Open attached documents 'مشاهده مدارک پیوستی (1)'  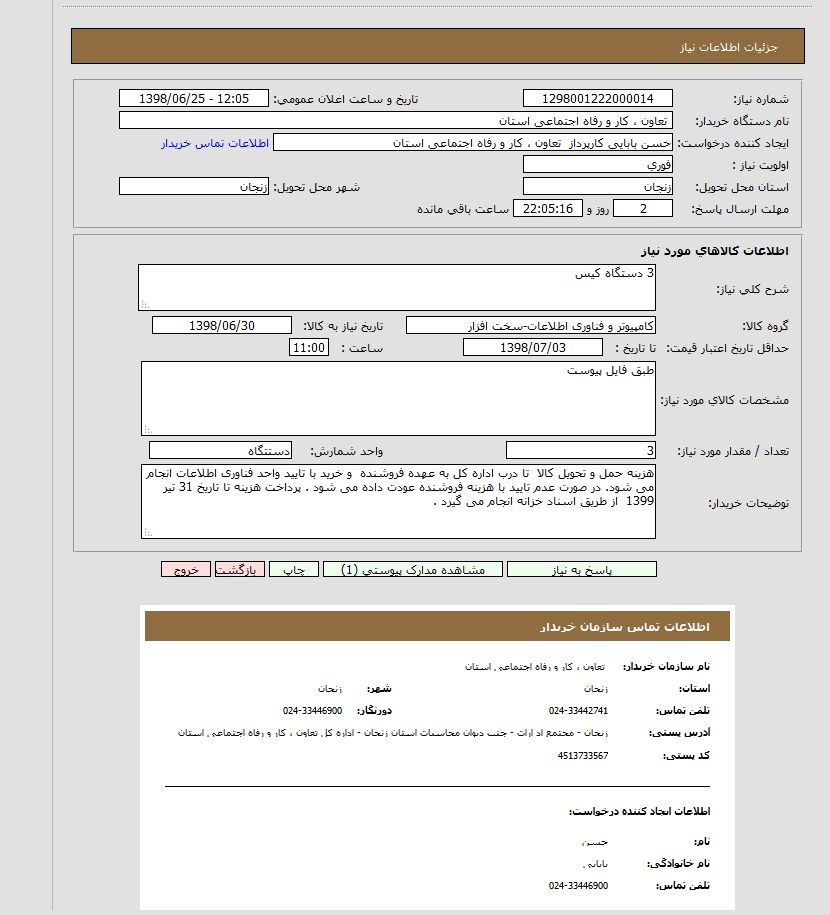[x=413, y=569]
